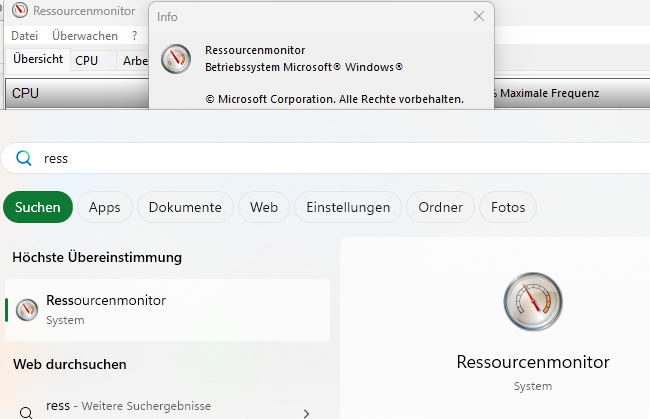Click the magnifier icon in search box
This screenshot has height=419, width=650.
coord(24,158)
